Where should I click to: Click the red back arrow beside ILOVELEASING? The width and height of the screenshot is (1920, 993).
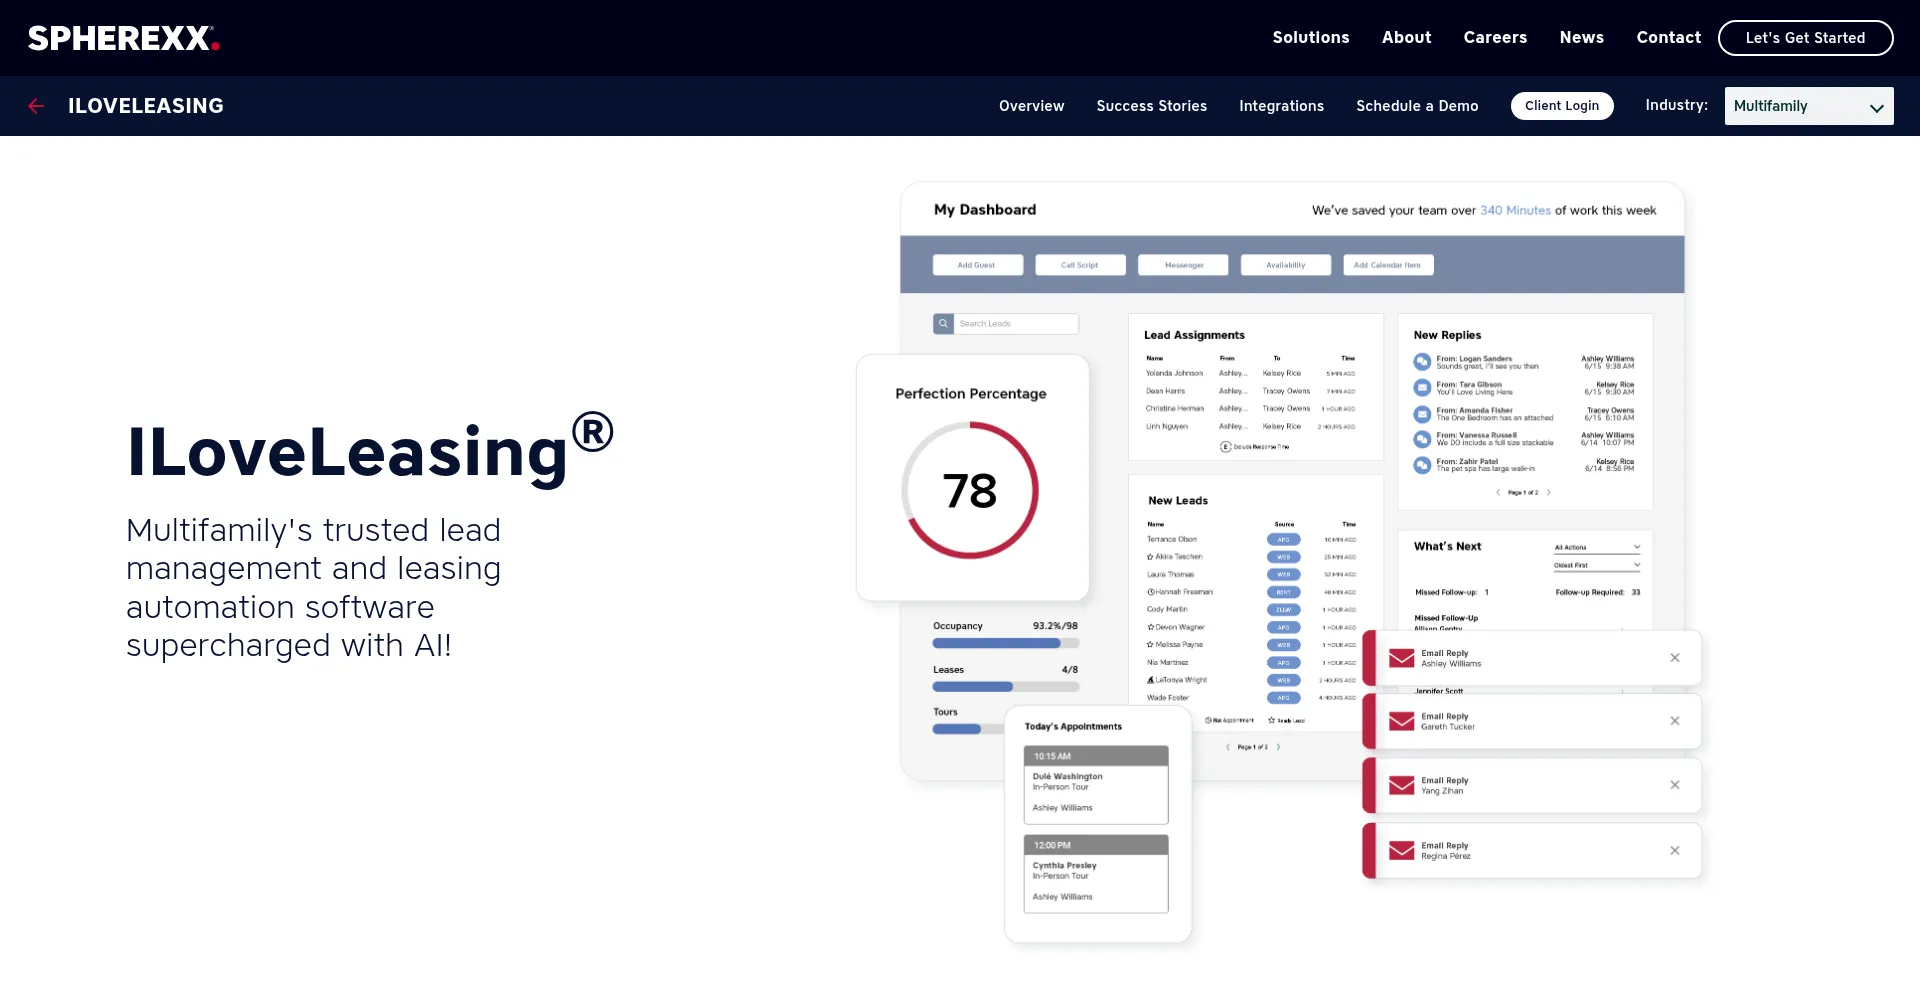[x=36, y=106]
